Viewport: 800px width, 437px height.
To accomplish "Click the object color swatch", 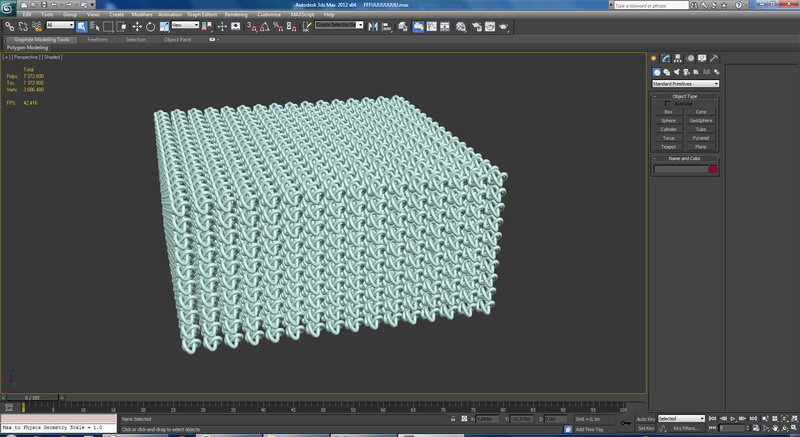I will click(713, 170).
